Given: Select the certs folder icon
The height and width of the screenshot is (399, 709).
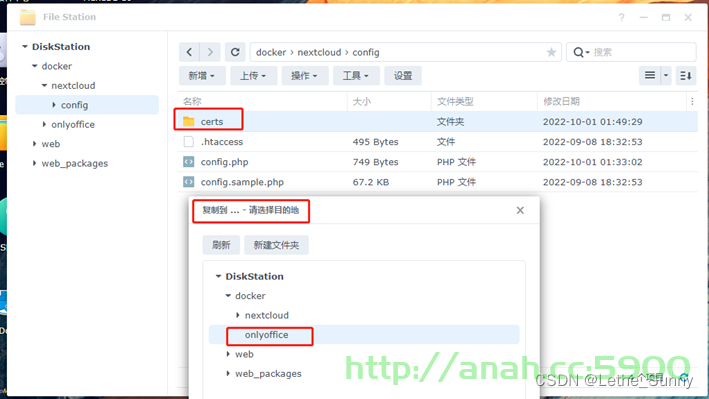Looking at the screenshot, I should coord(189,122).
